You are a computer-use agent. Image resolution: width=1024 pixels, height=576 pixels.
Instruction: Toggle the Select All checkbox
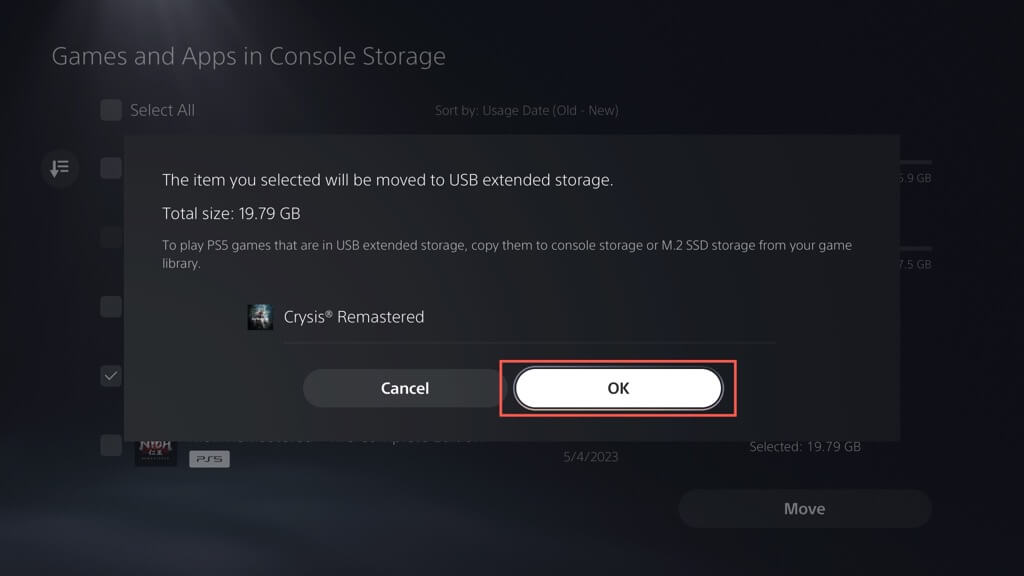(x=111, y=110)
